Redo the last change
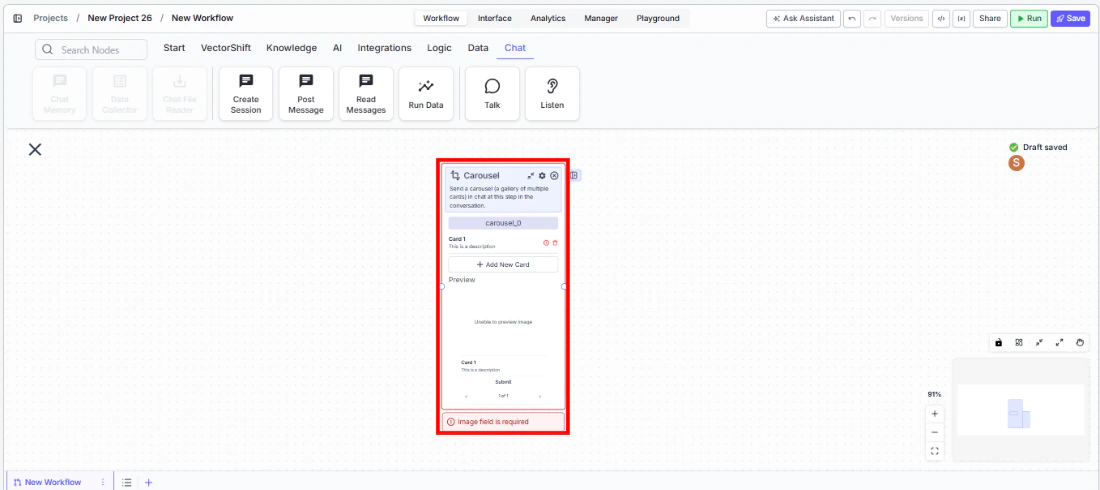This screenshot has height=490, width=1100. [872, 19]
